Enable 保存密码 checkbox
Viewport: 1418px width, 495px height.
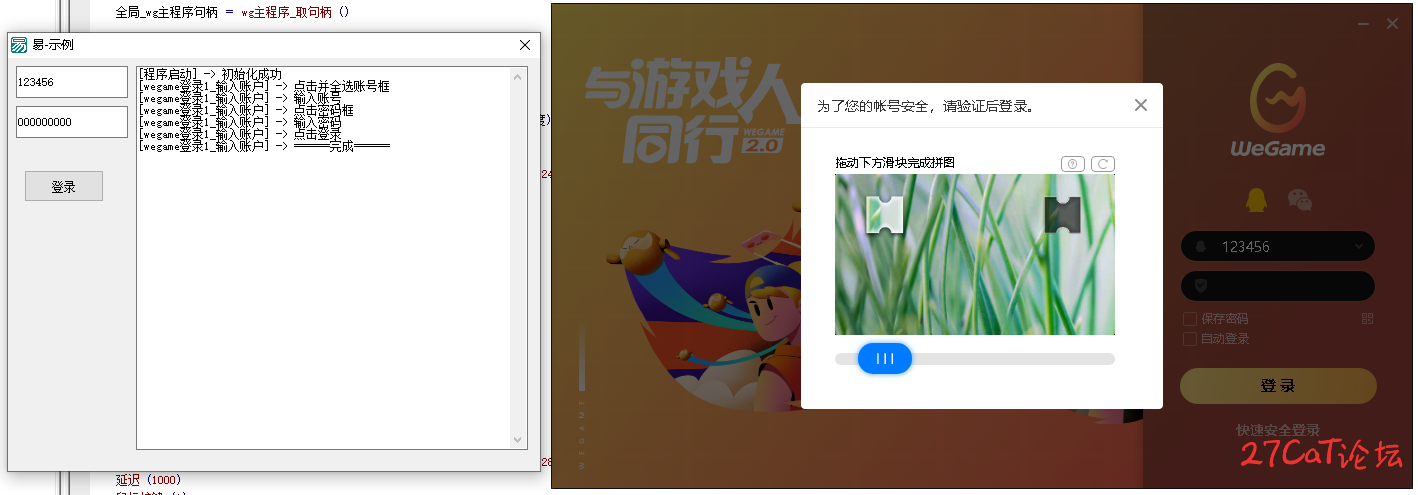[1189, 319]
